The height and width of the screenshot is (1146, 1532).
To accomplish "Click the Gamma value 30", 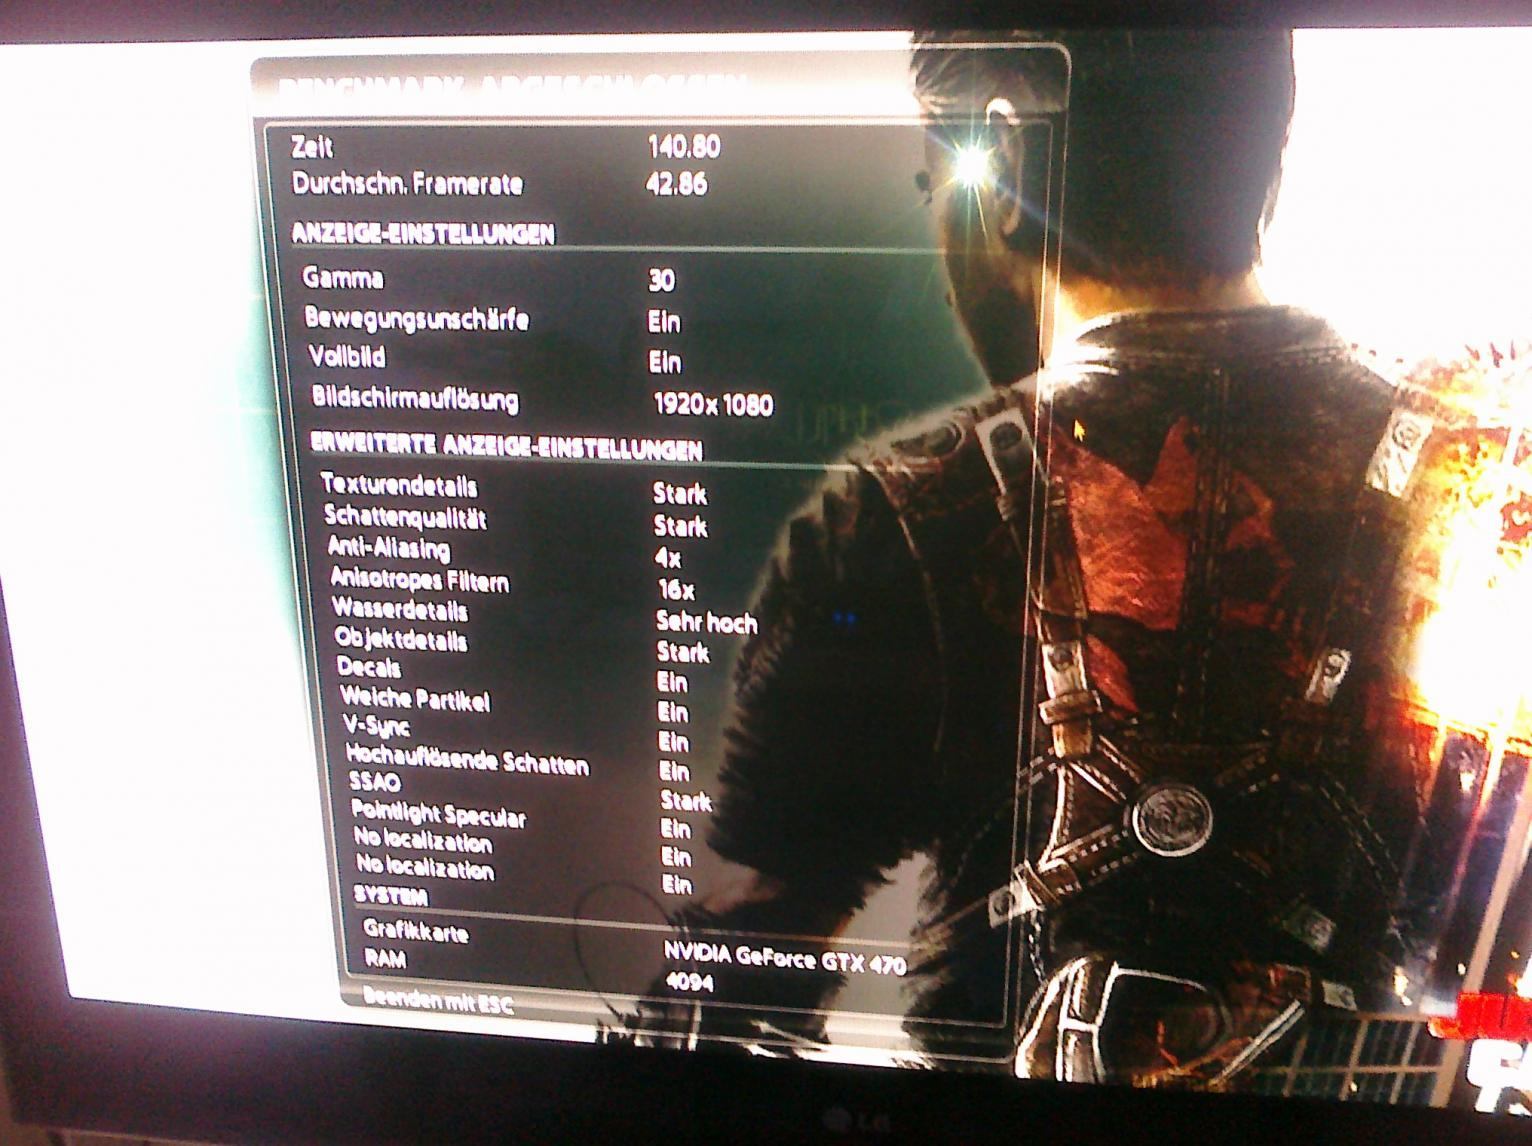I will [661, 280].
